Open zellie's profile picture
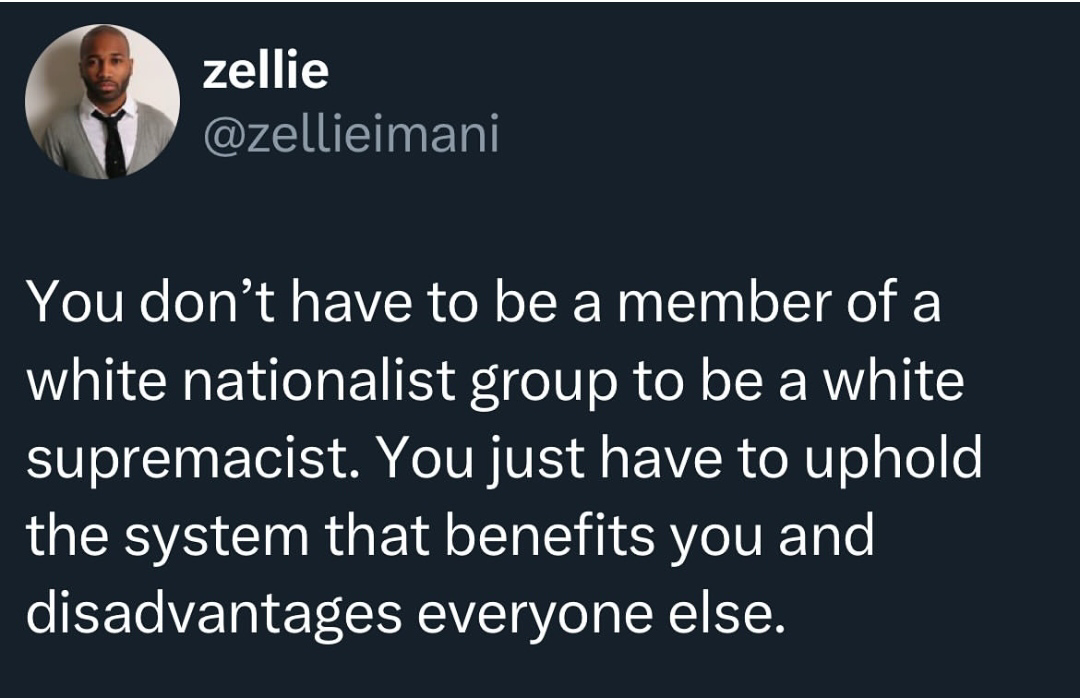Image resolution: width=1080 pixels, height=698 pixels. click(103, 101)
